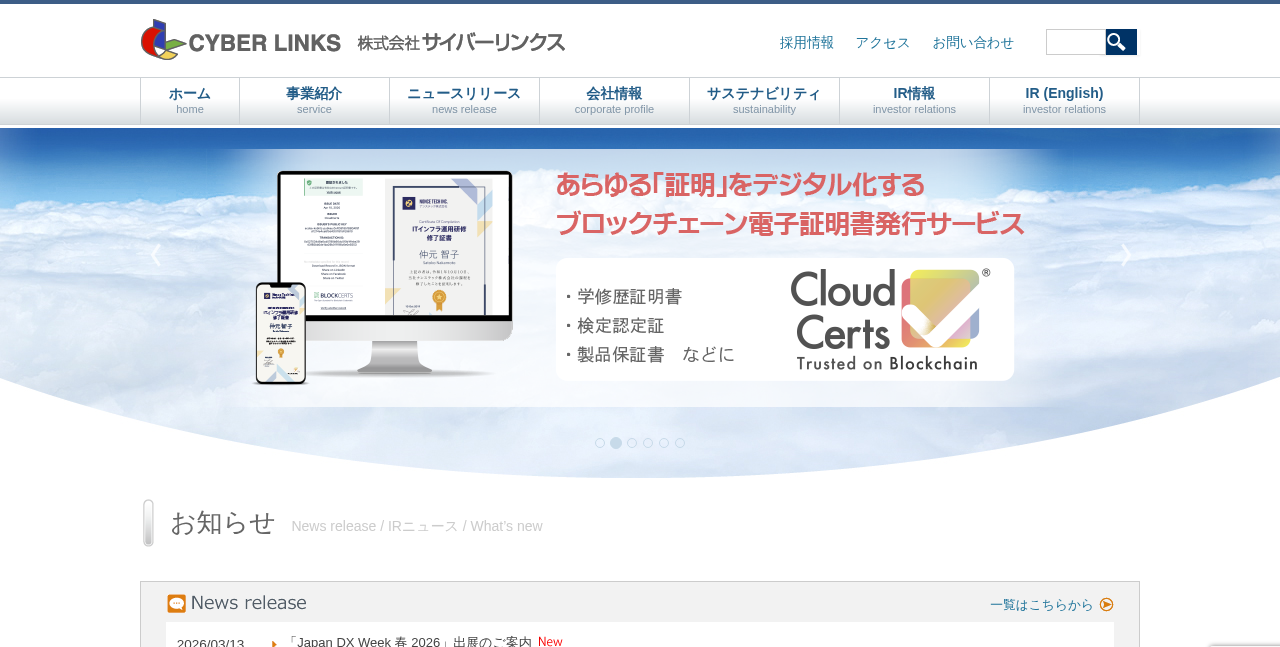Select the sixth carousel dot
The image size is (1280, 647).
tap(680, 443)
